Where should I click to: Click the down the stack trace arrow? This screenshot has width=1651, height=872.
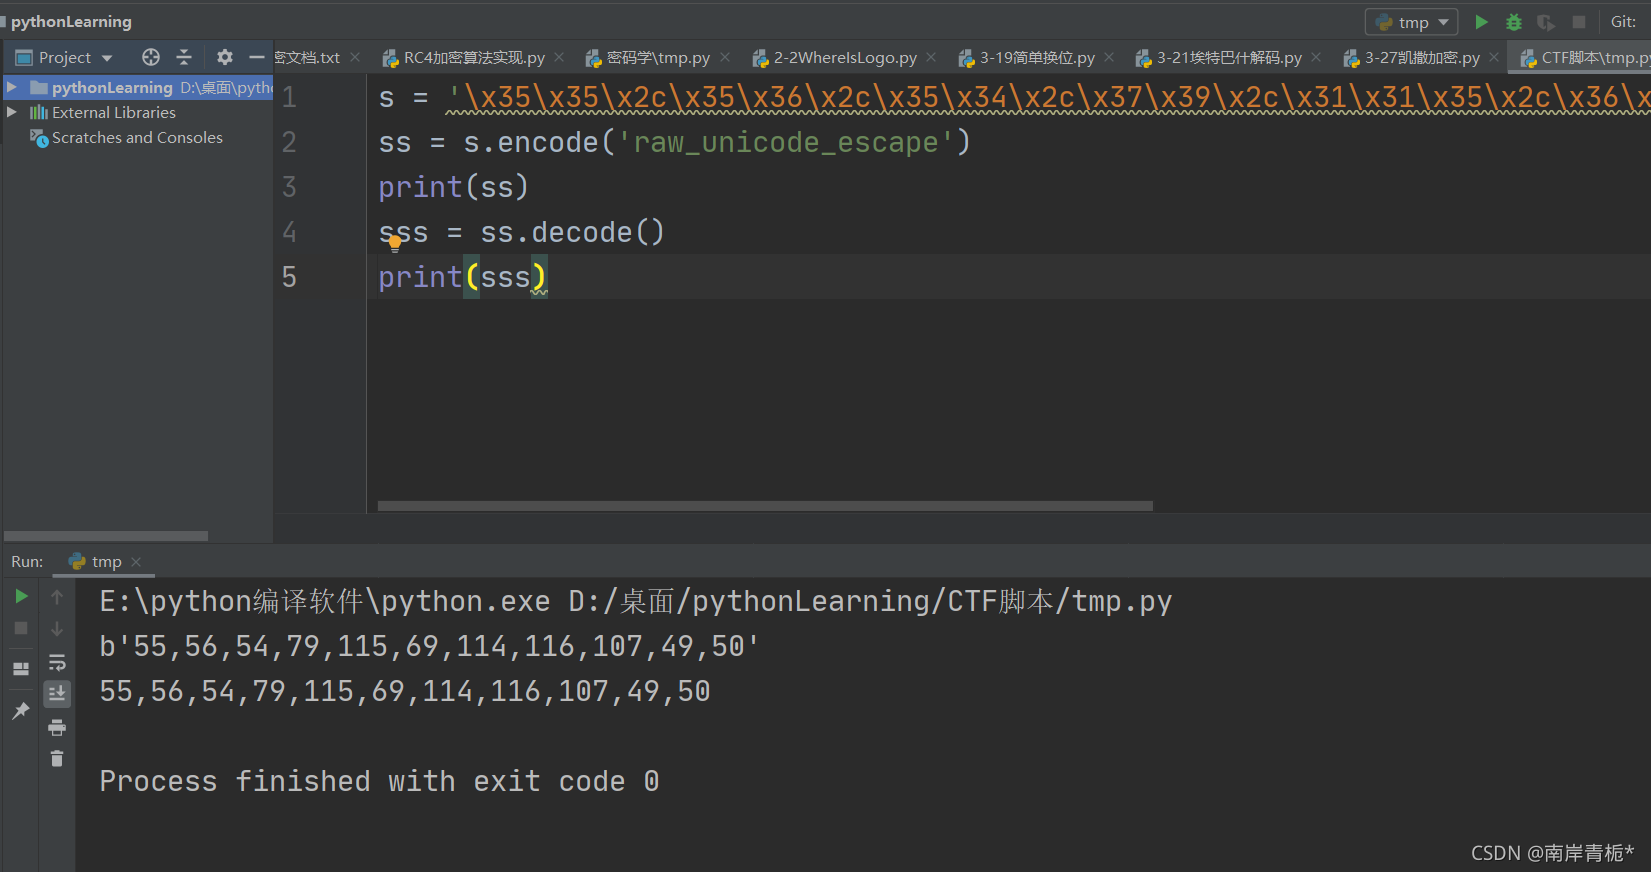point(57,628)
